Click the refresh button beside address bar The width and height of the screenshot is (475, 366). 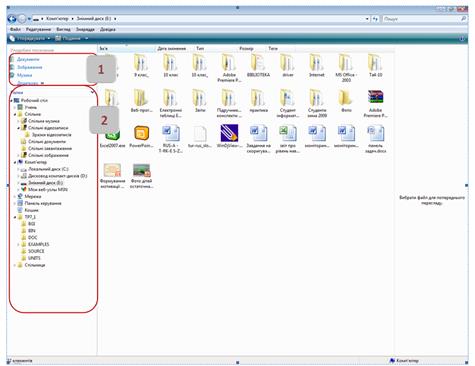(x=375, y=19)
